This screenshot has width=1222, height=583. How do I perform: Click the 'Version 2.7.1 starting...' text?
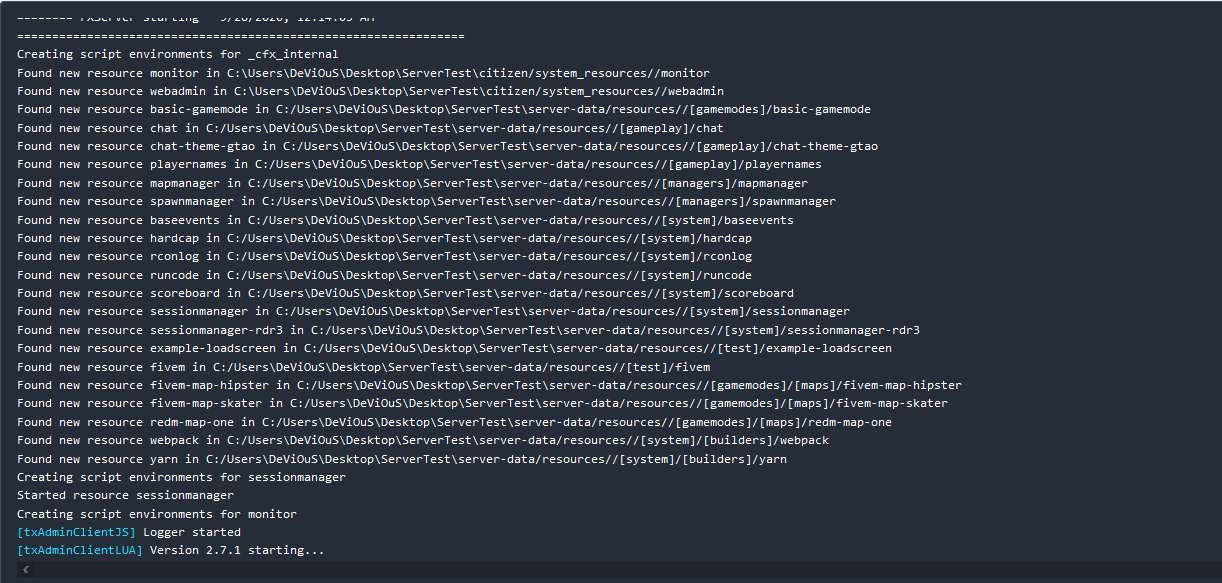pyautogui.click(x=237, y=550)
